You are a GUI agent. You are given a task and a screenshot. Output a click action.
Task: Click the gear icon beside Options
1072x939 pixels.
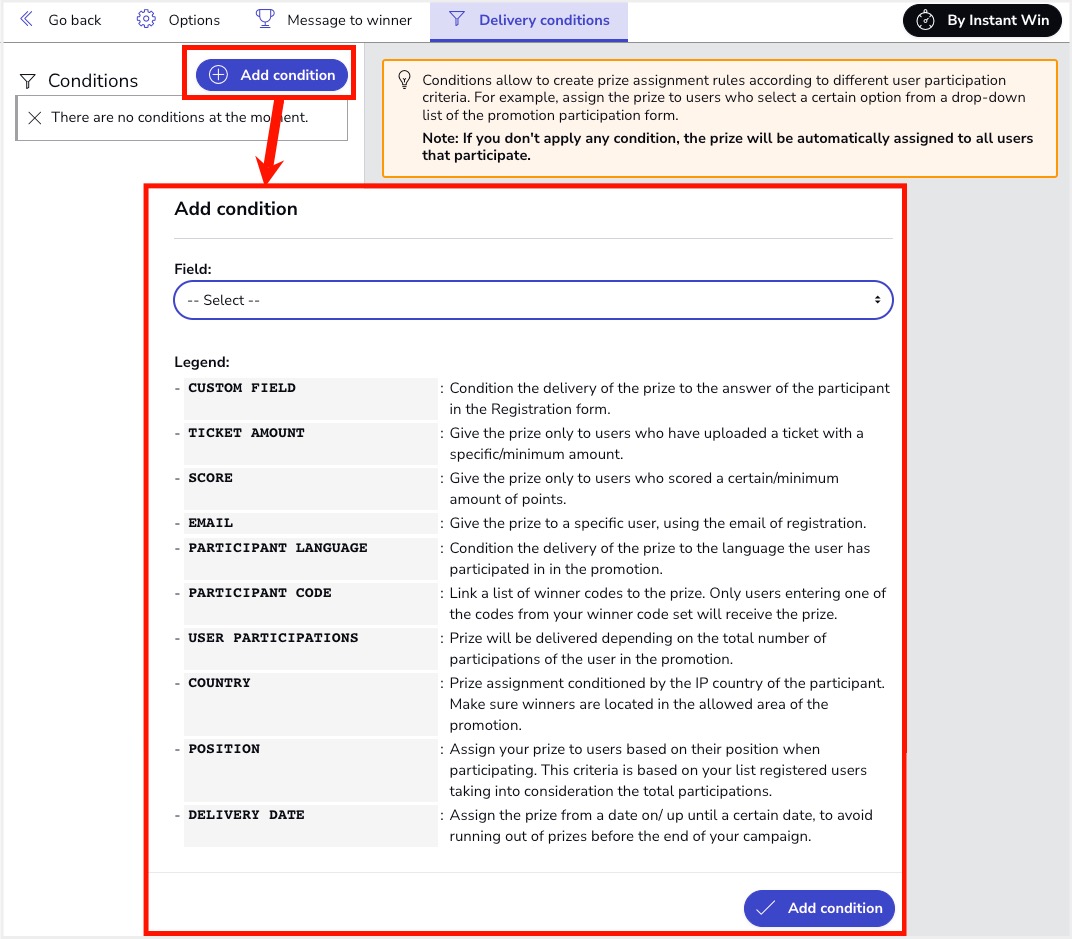[x=146, y=20]
